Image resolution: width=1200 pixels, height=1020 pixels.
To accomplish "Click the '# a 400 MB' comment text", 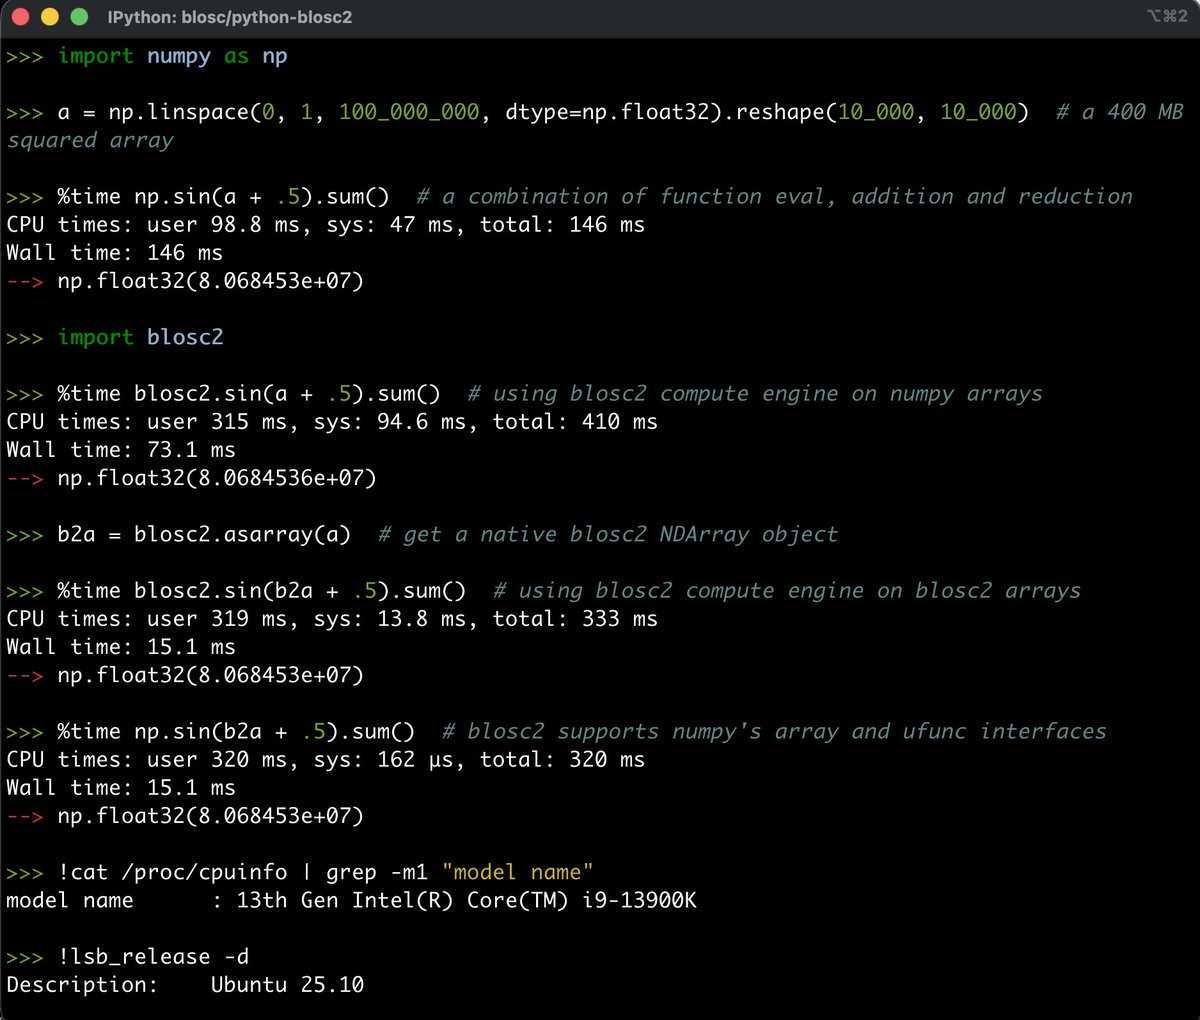I will [1120, 112].
